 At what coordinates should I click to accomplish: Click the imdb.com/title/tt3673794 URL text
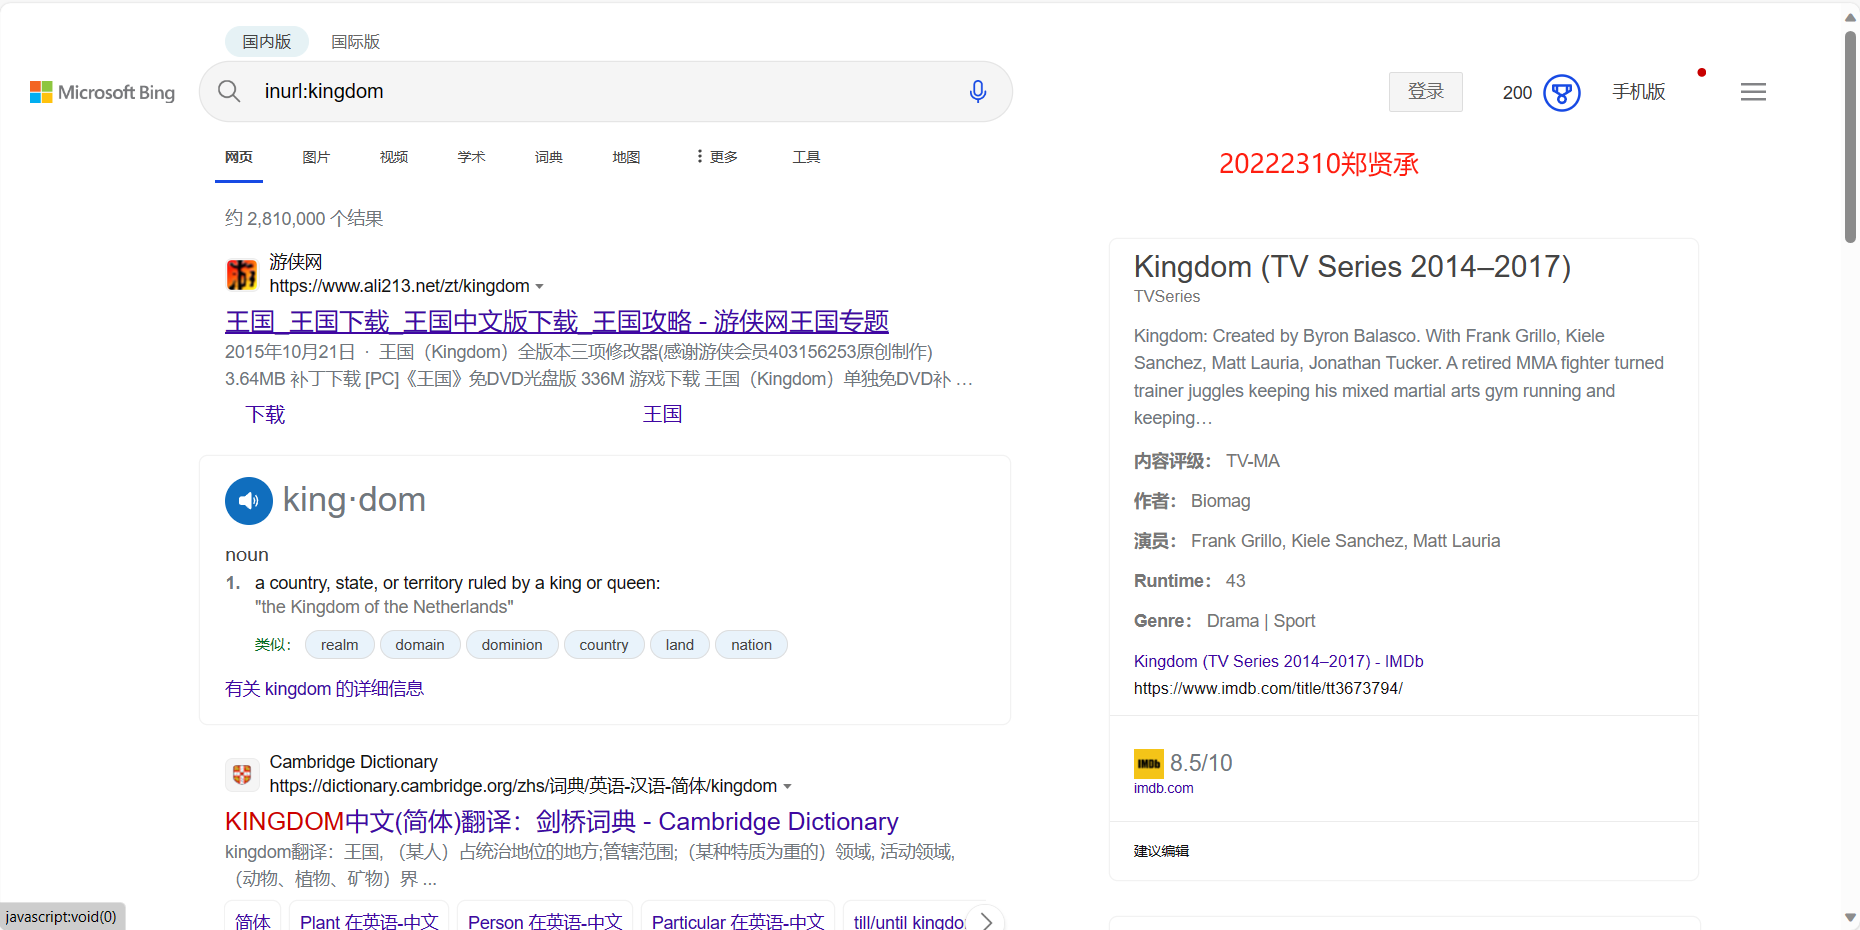(x=1268, y=688)
